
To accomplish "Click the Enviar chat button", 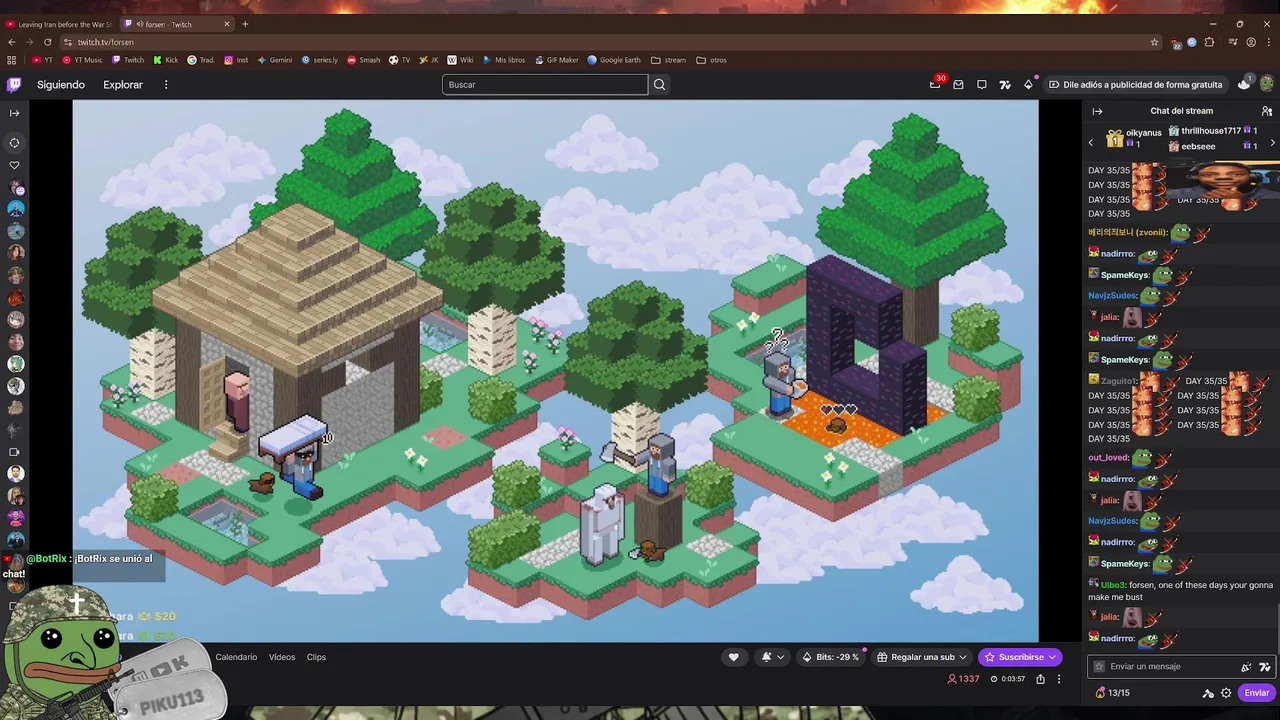I will click(1257, 693).
